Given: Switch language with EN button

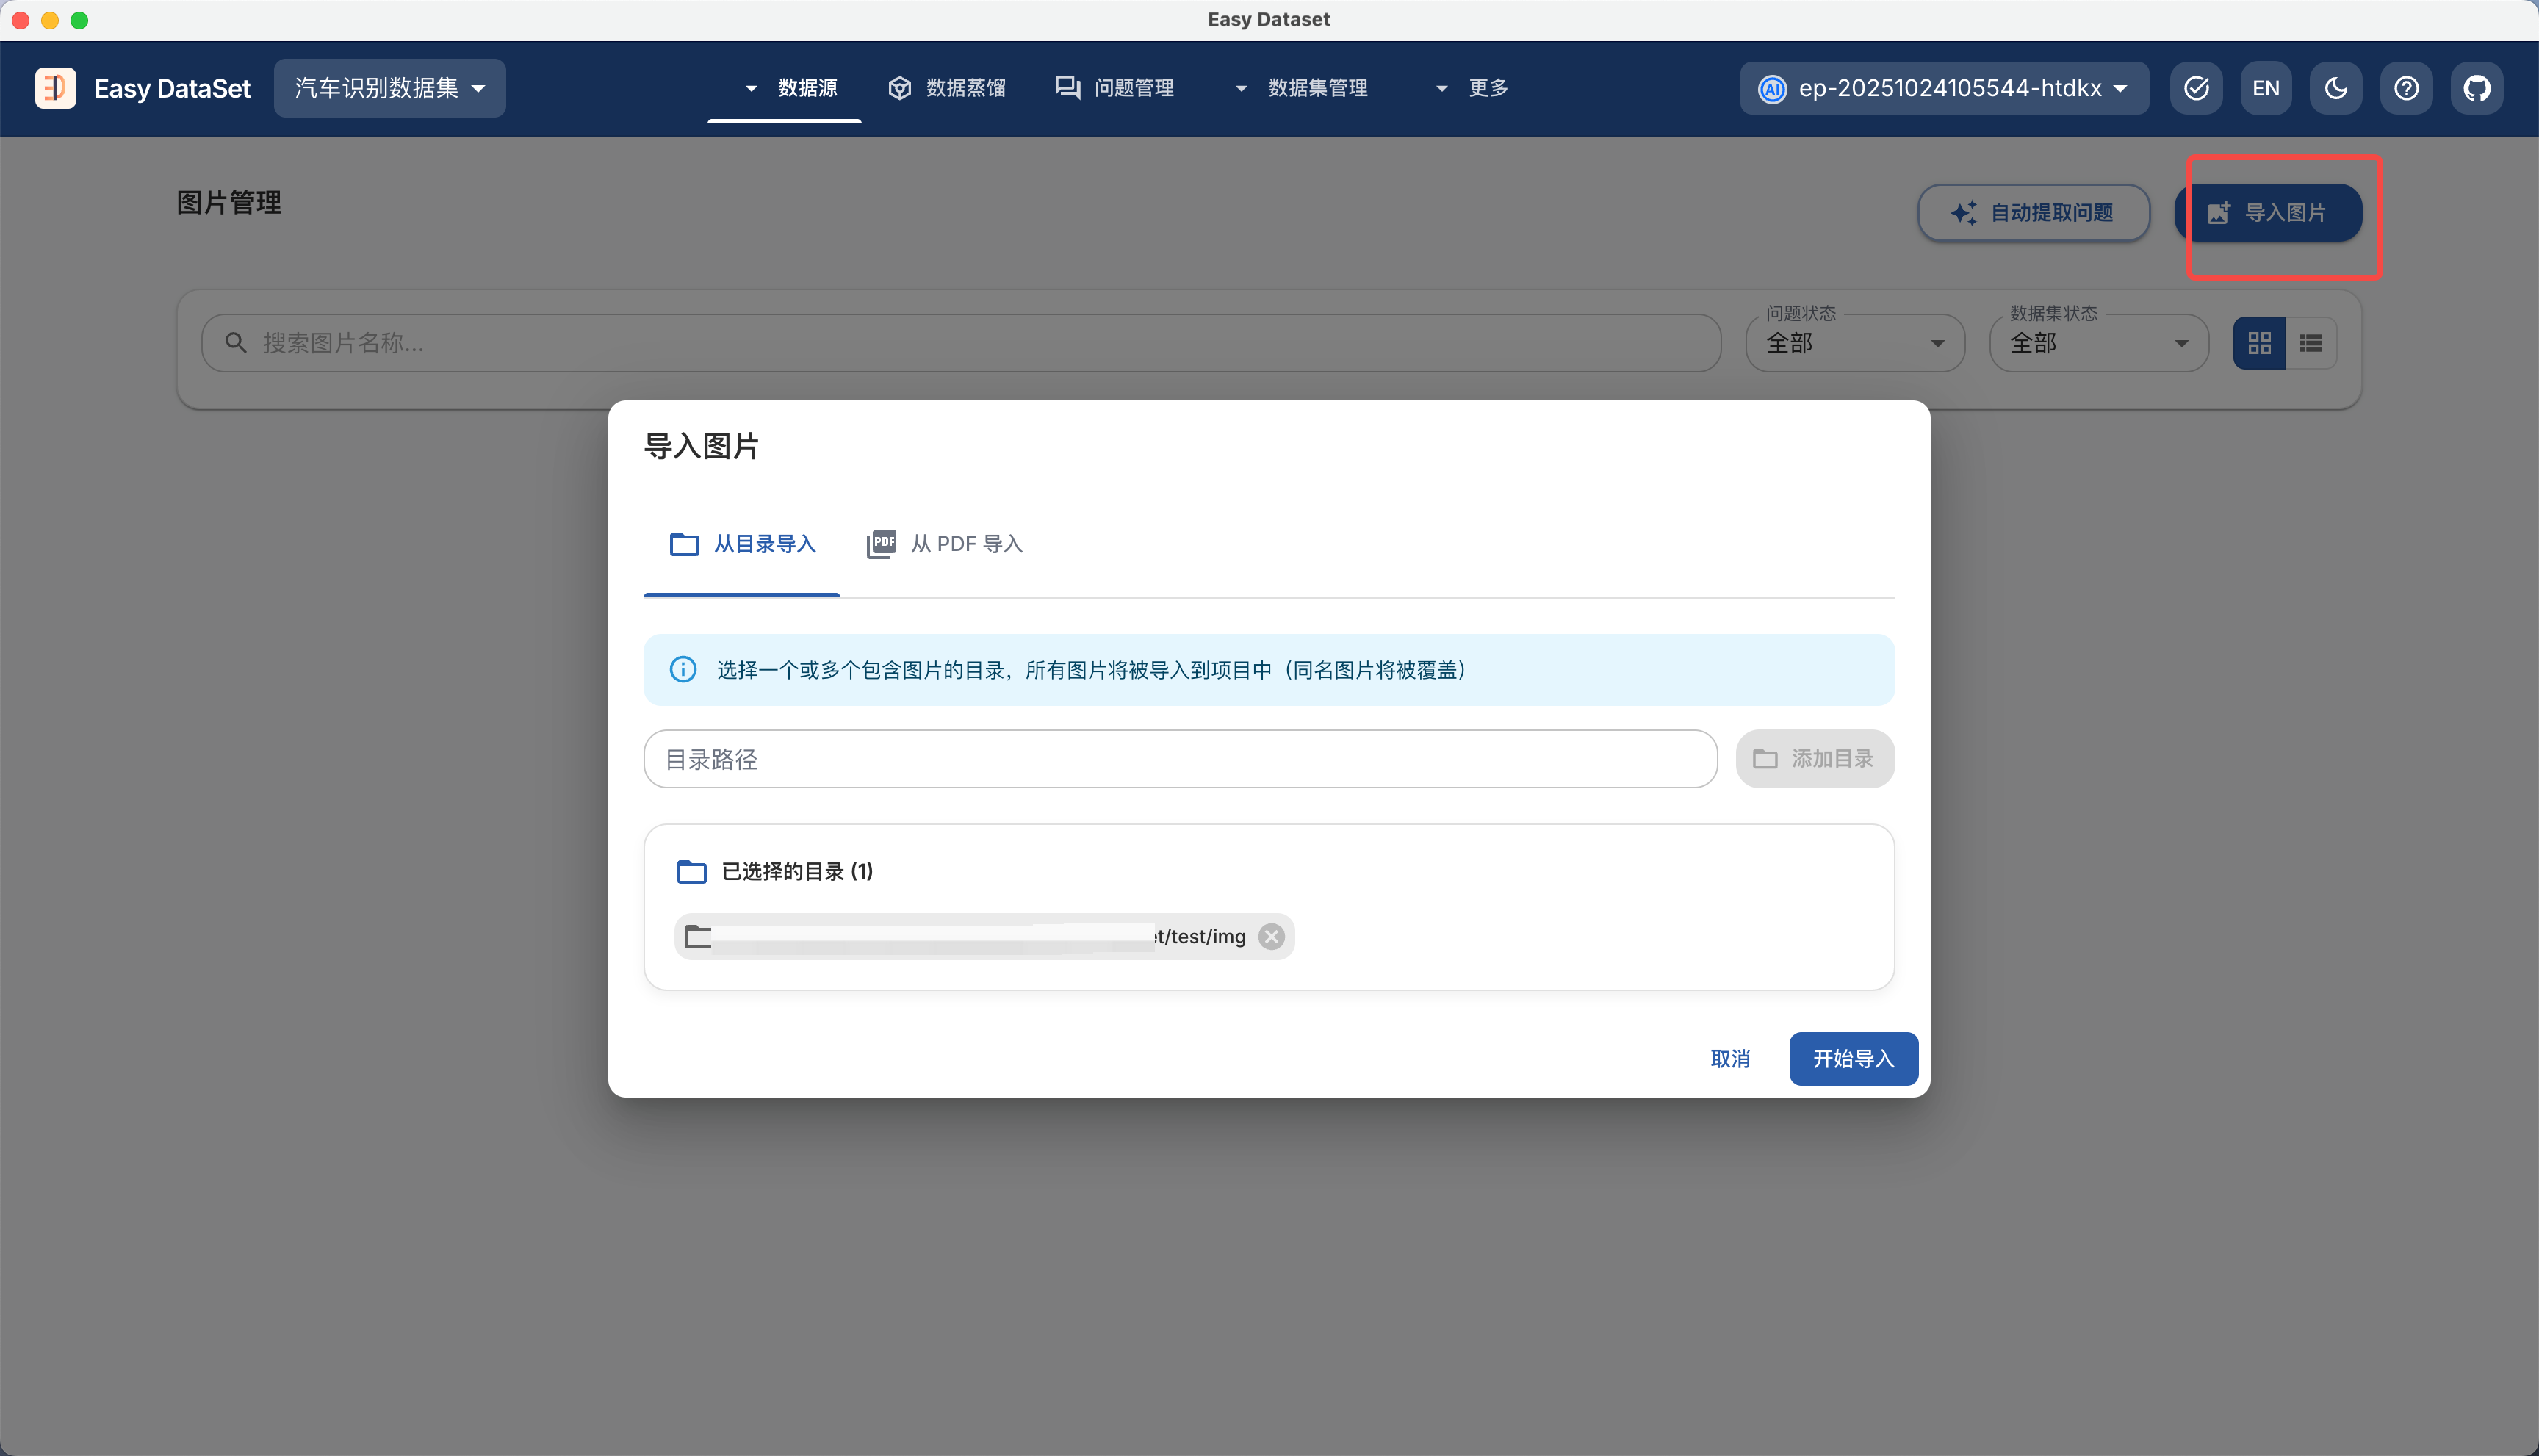Looking at the screenshot, I should tap(2265, 88).
